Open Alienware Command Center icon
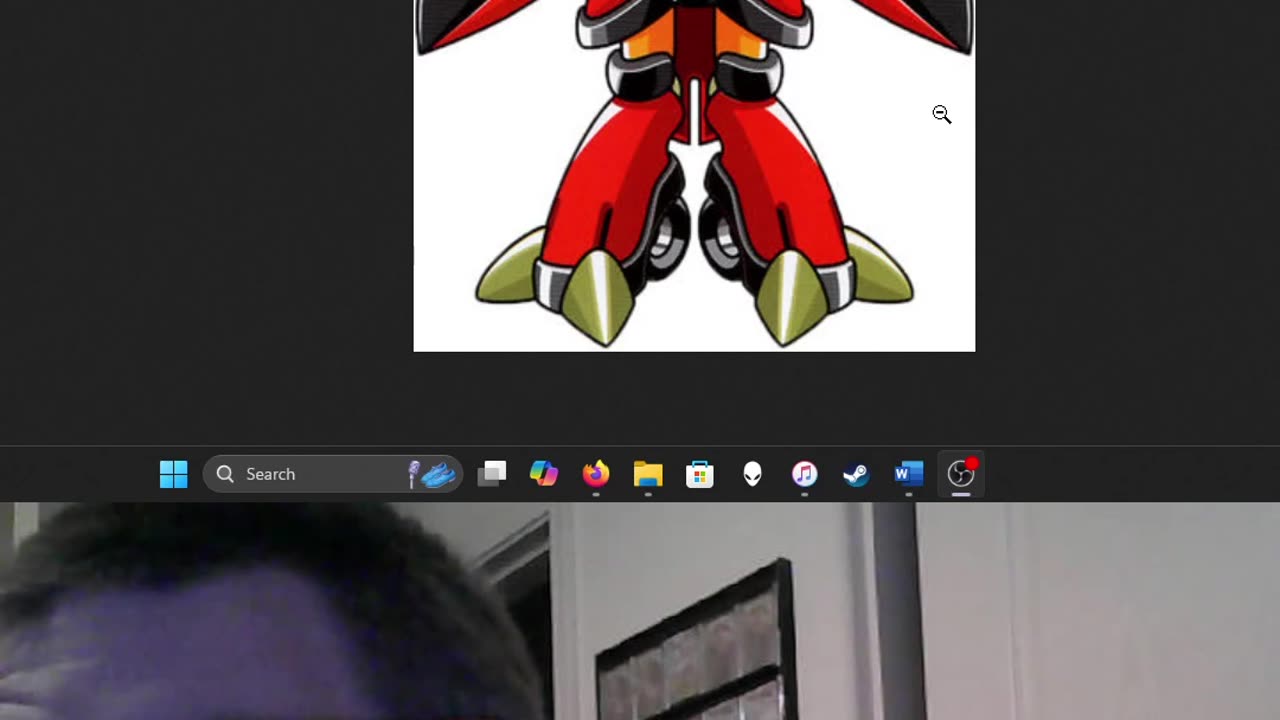This screenshot has height=720, width=1280. 752,474
